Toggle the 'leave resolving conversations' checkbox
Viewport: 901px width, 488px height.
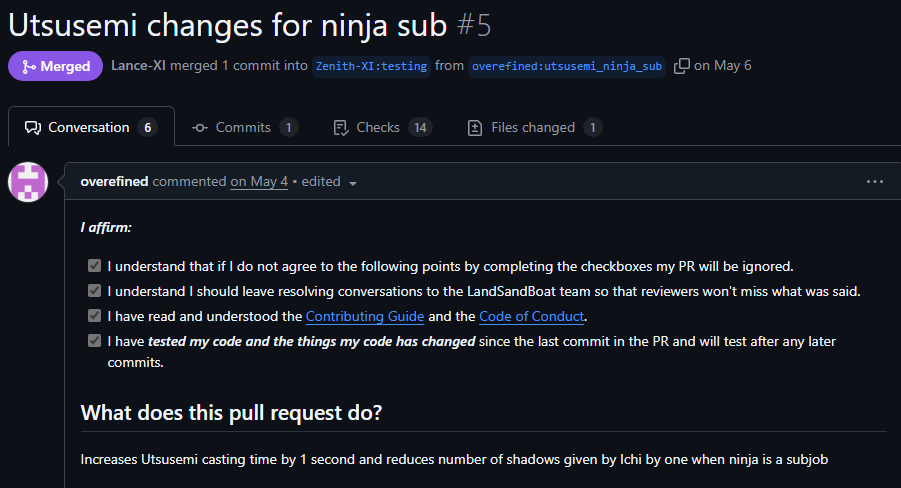(94, 291)
